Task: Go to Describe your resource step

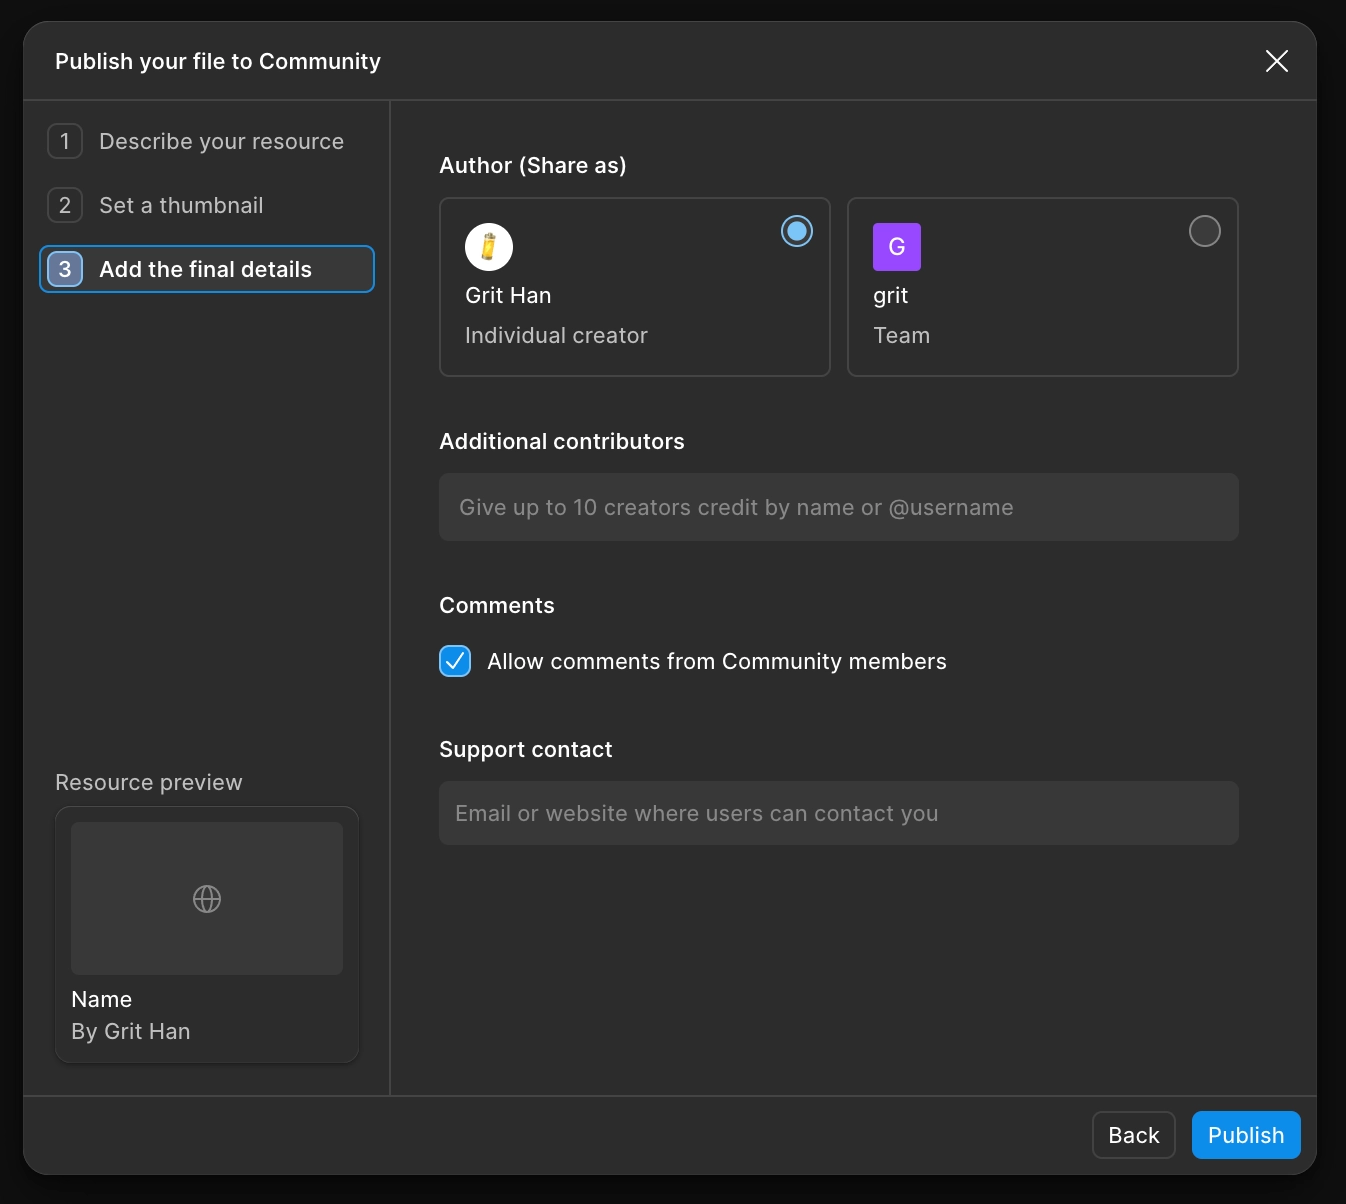Action: 221,141
